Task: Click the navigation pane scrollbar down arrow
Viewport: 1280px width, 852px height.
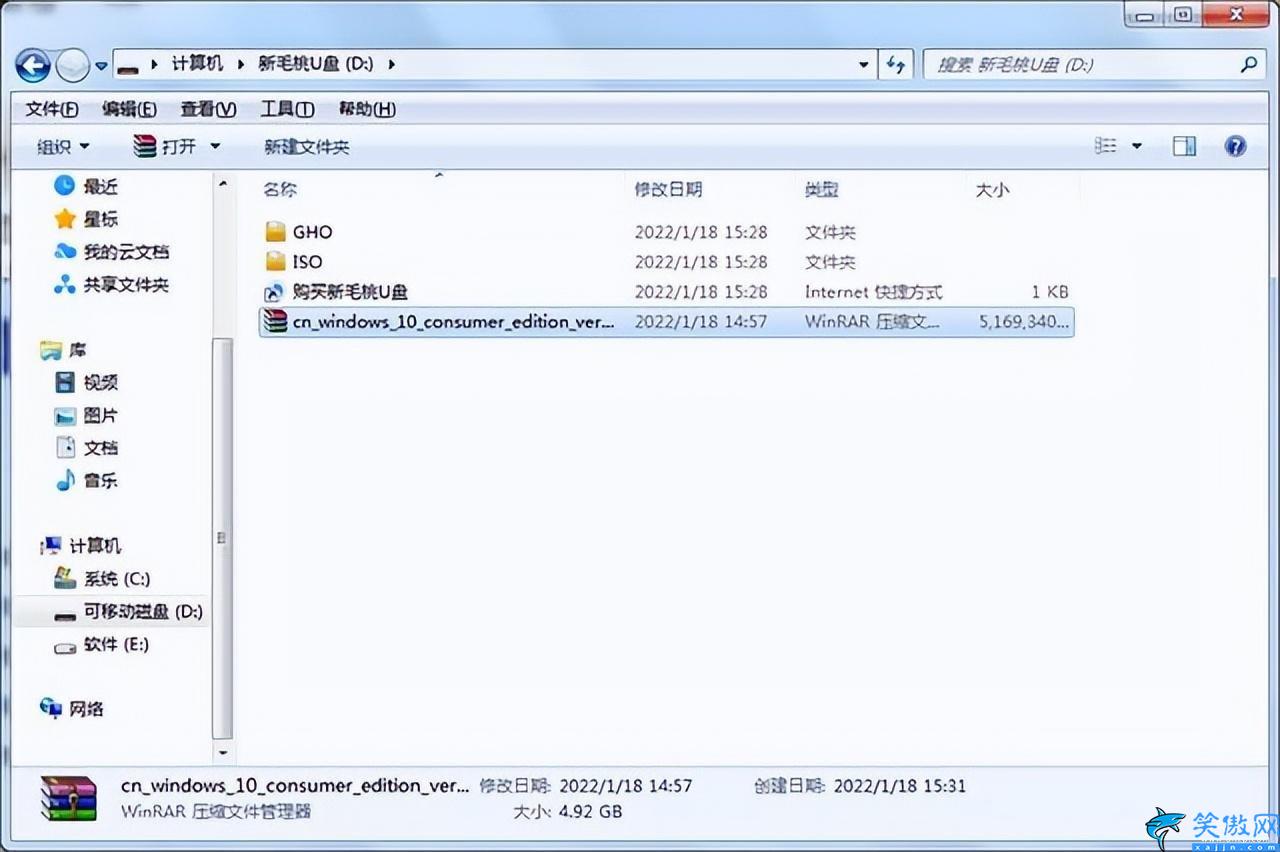Action: coord(223,752)
